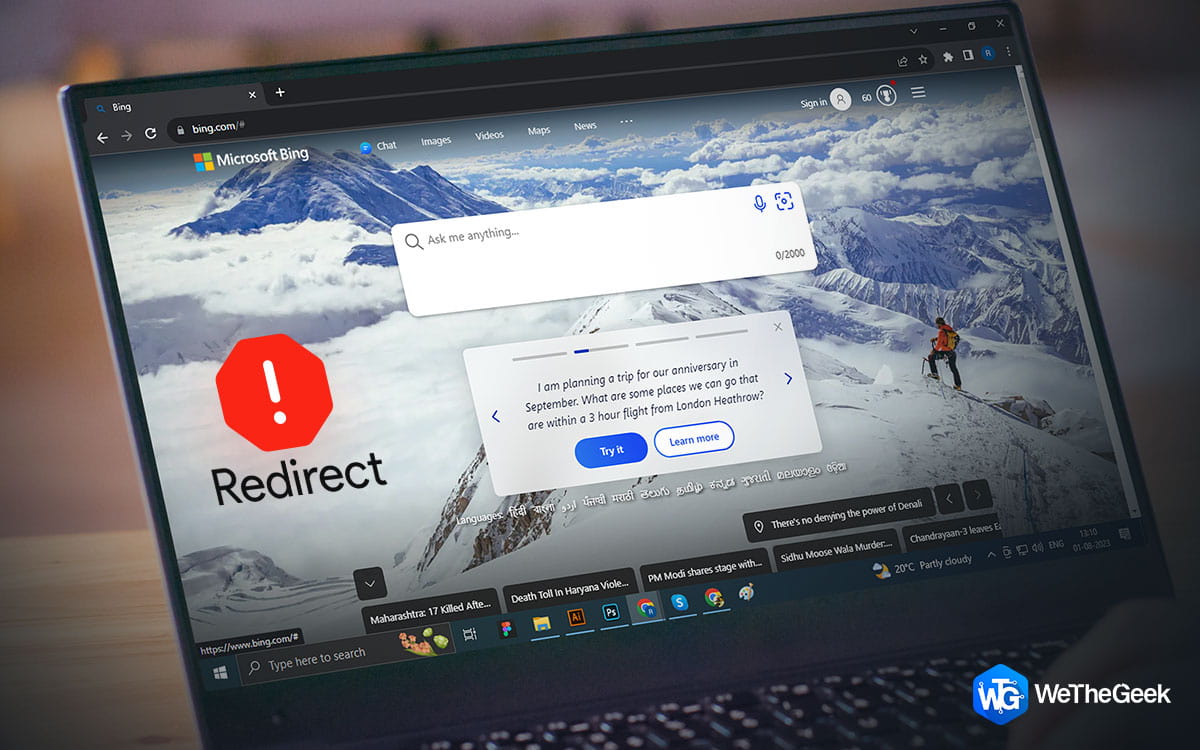The width and height of the screenshot is (1200, 750).
Task: Open the notification center icon
Action: 1125,535
